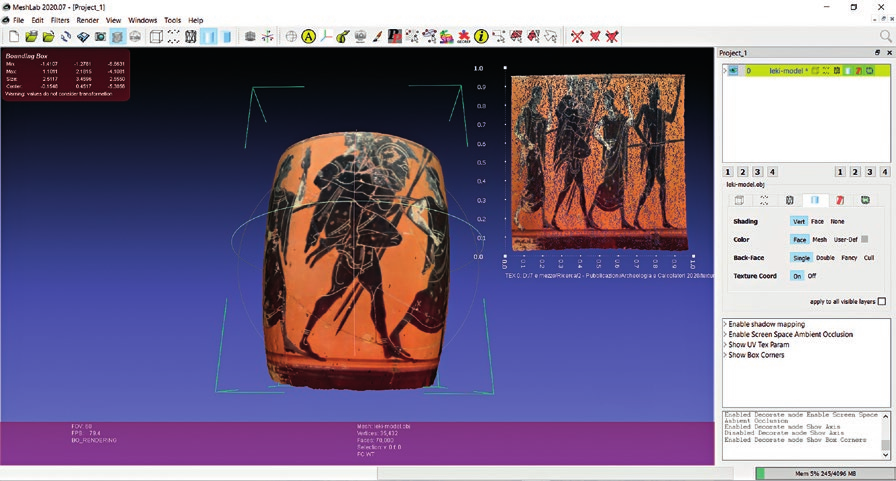Click the Import Mesh toolbar icon

click(x=49, y=37)
